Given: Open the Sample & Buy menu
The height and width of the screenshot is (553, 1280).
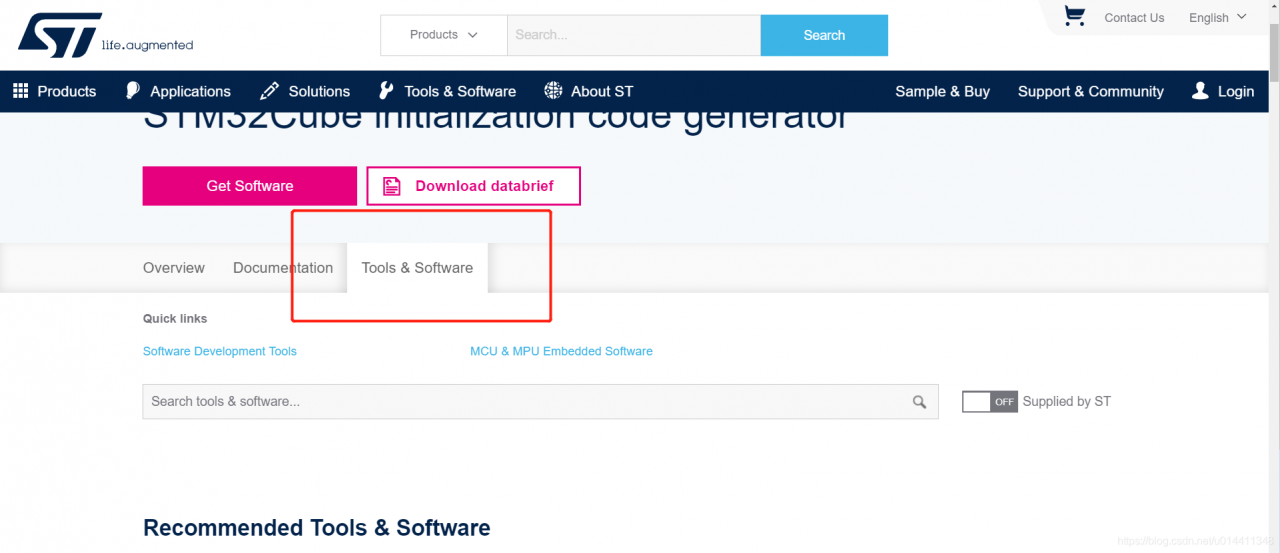Looking at the screenshot, I should tap(942, 91).
